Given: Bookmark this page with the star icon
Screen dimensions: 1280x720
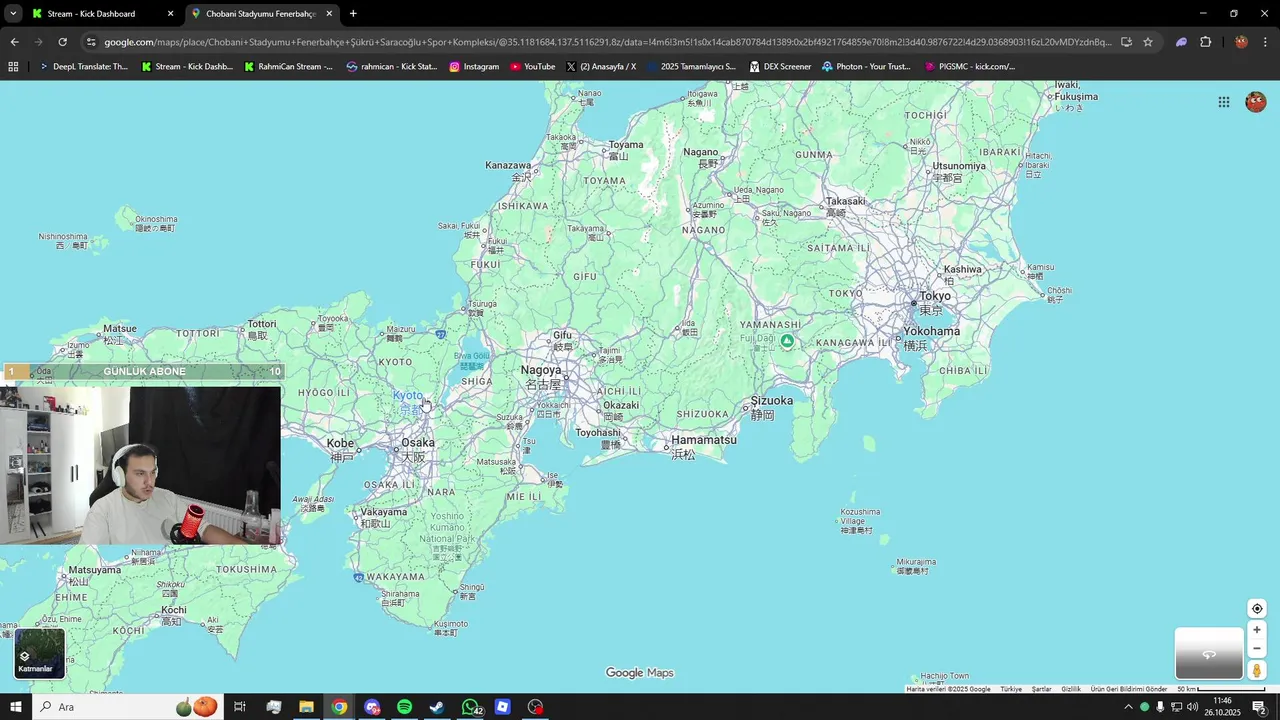Looking at the screenshot, I should pos(1148,42).
